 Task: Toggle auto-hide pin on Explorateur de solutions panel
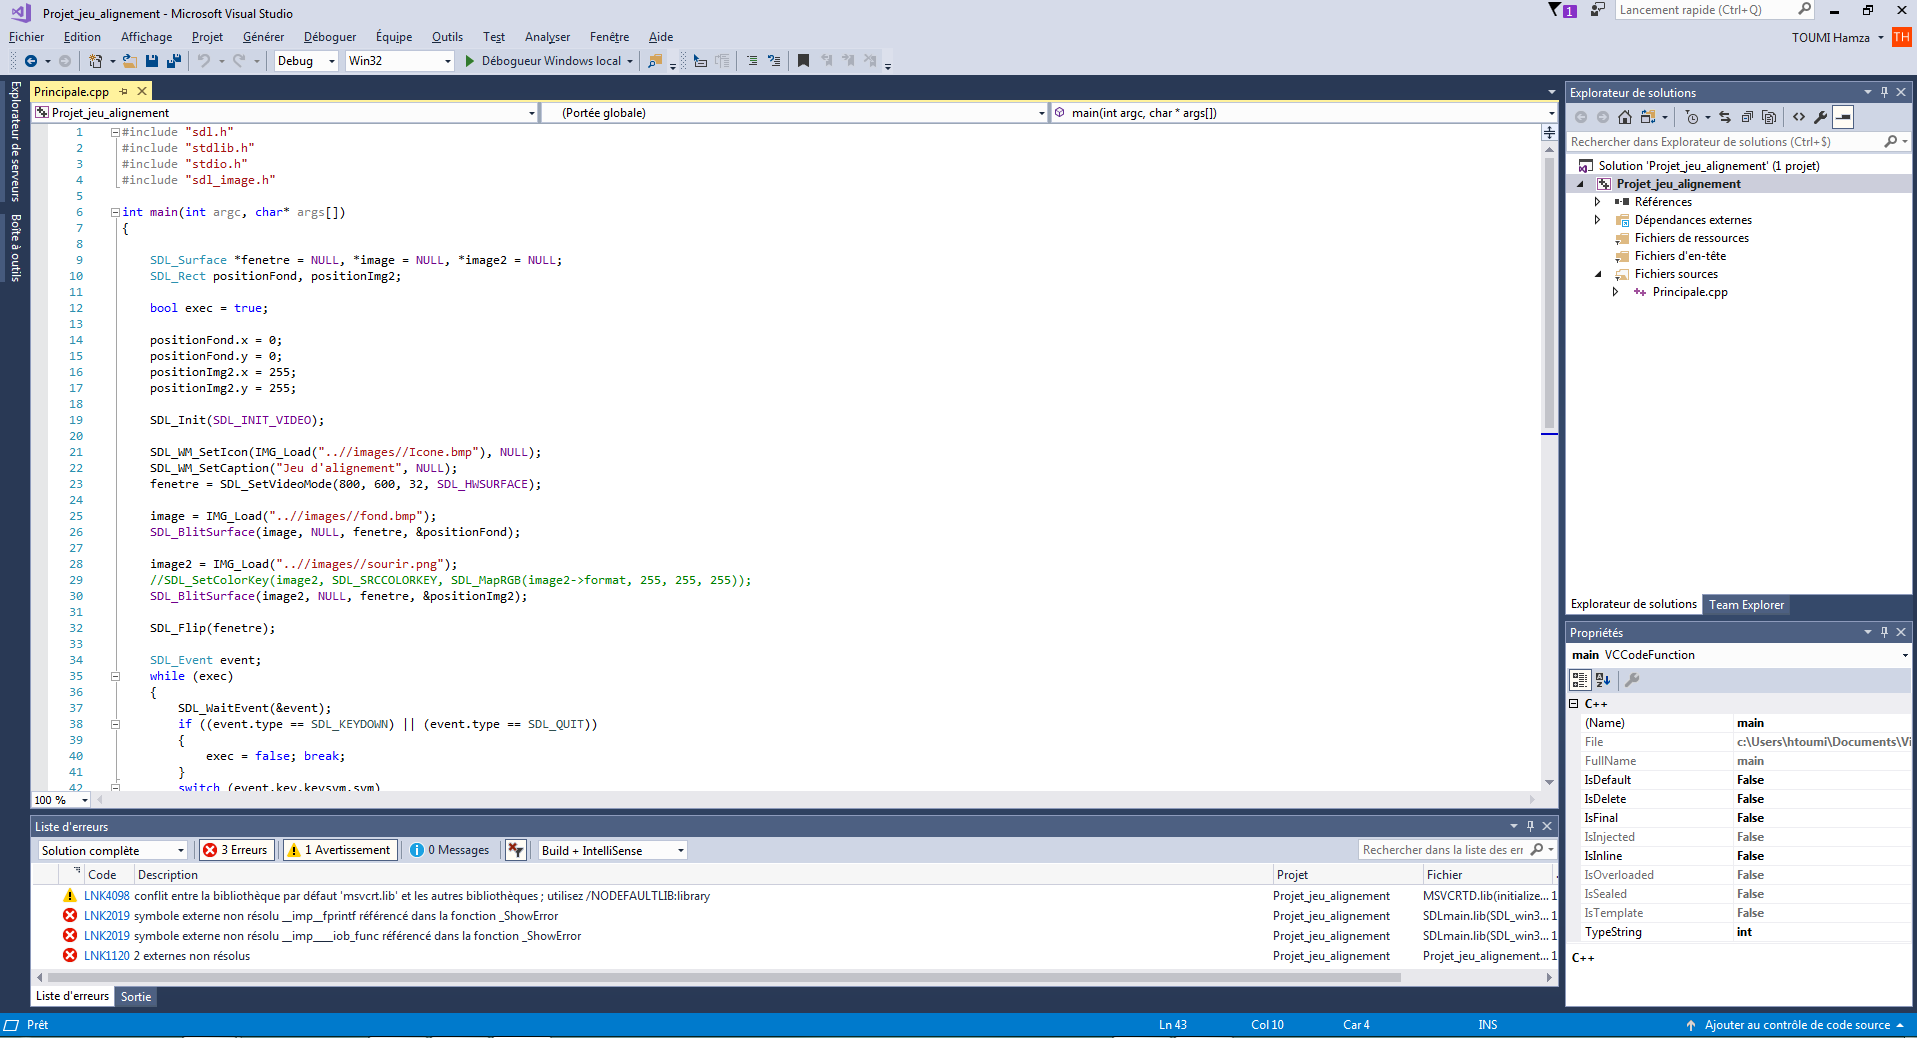pos(1885,92)
